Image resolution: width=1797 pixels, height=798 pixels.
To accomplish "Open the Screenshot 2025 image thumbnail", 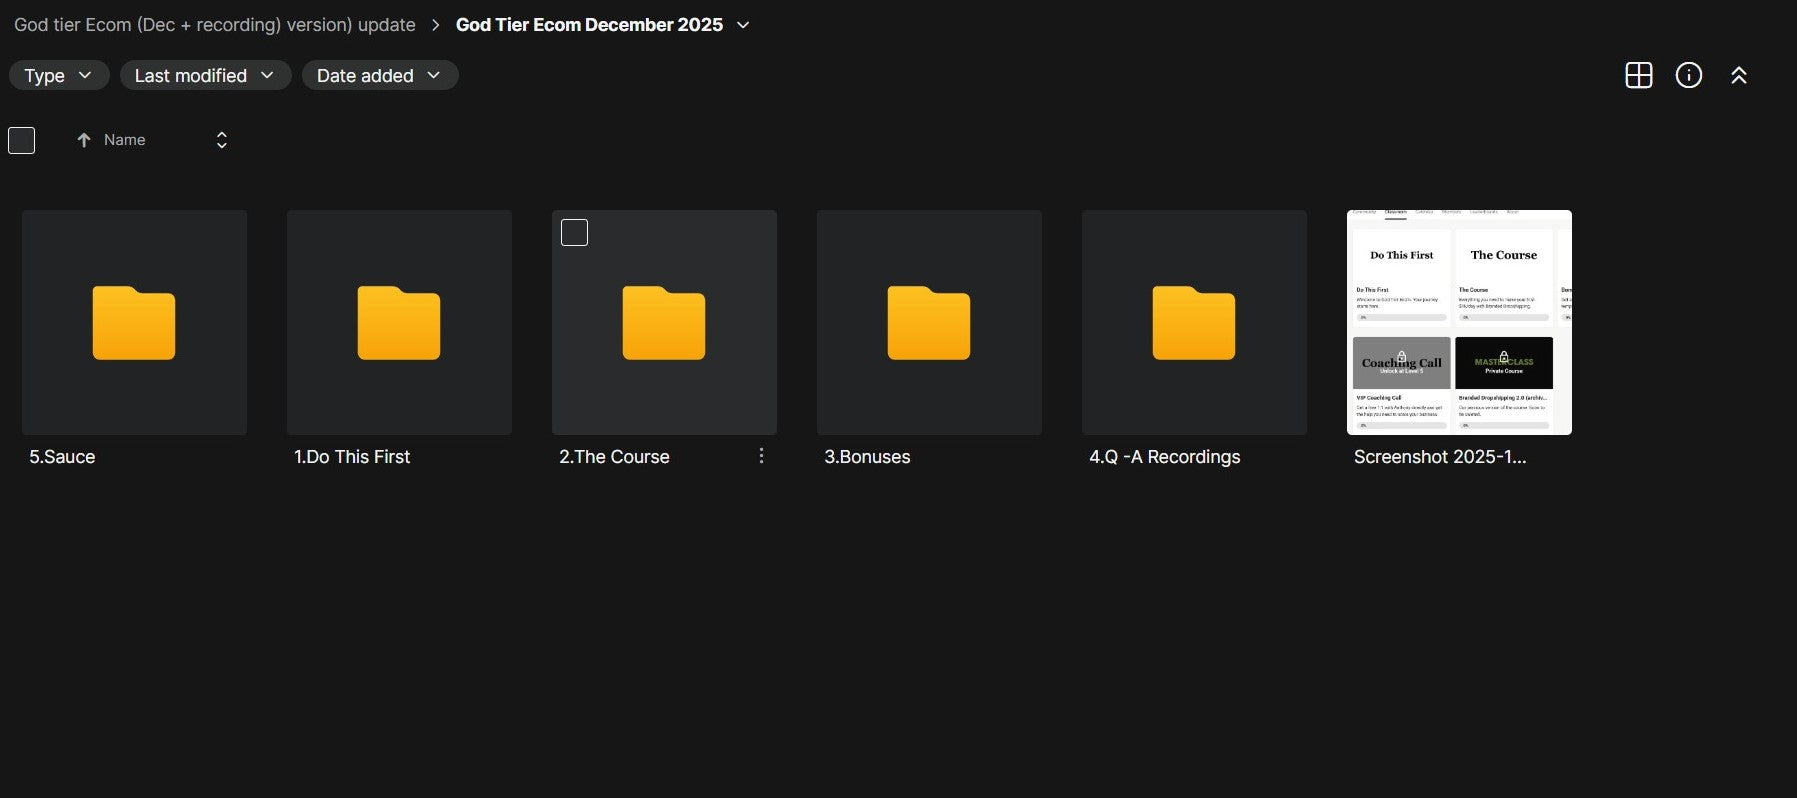I will [1459, 322].
